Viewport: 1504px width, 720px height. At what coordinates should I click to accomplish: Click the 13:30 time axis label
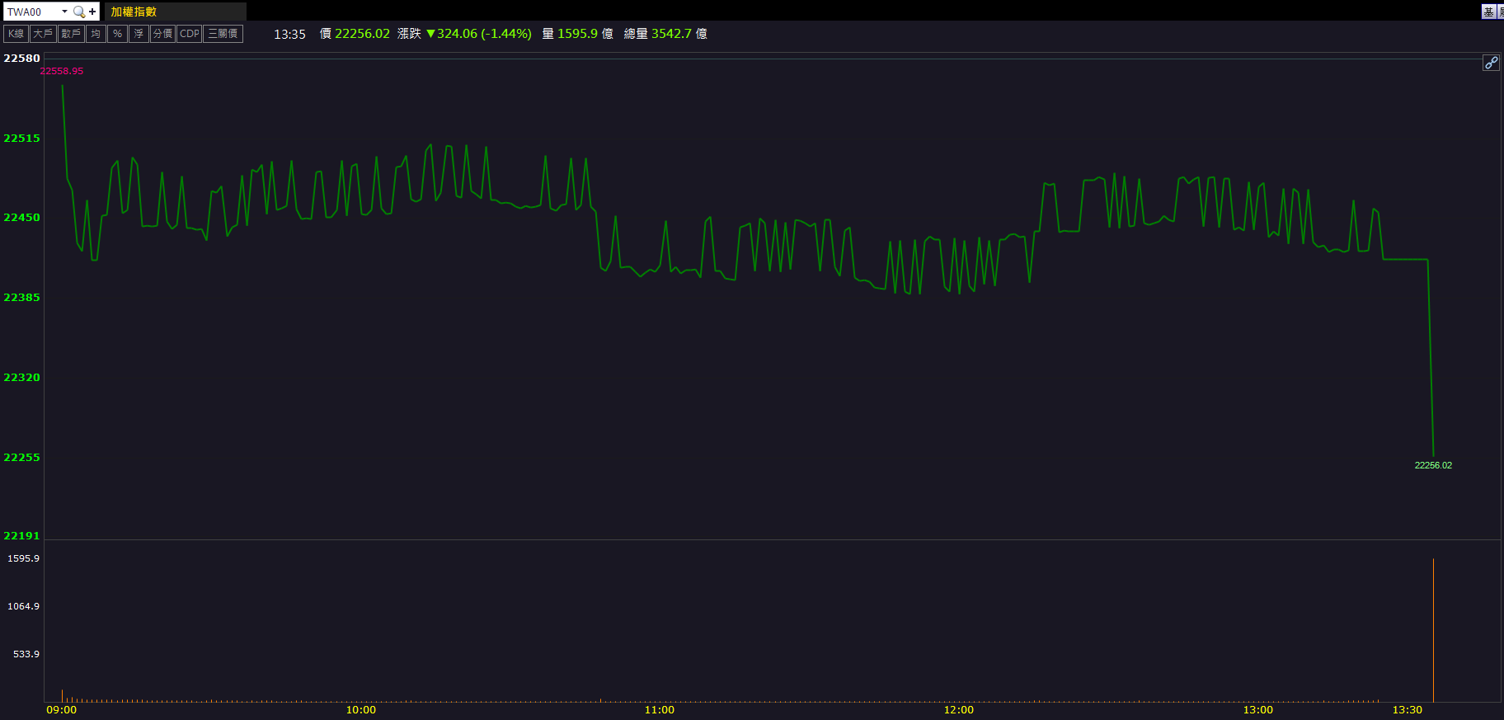(1407, 710)
